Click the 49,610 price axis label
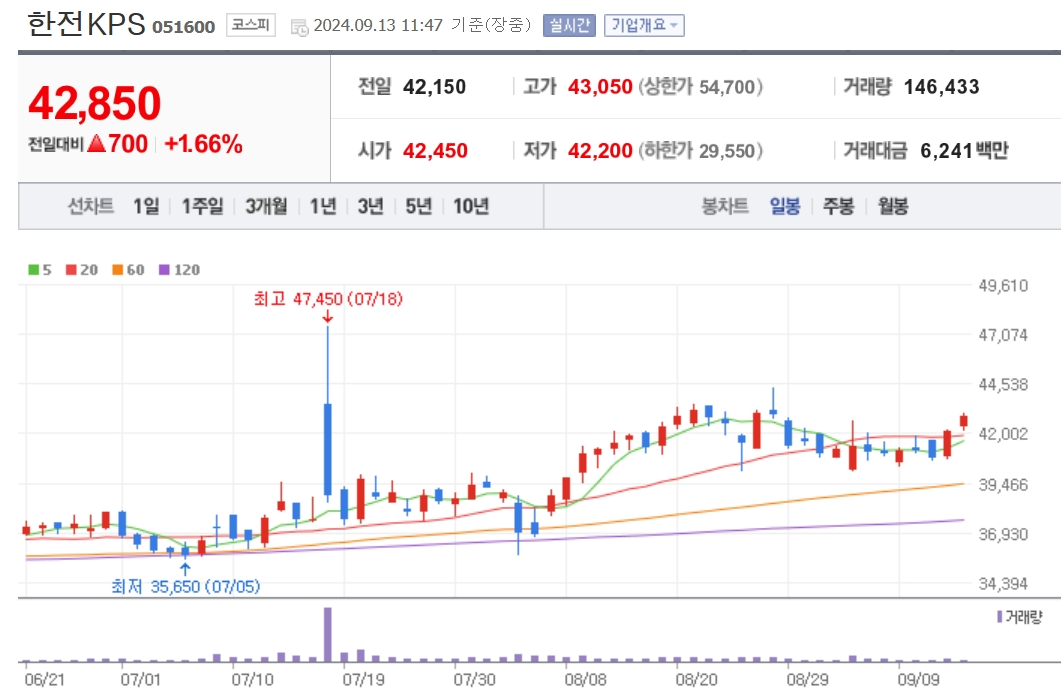 1003,285
